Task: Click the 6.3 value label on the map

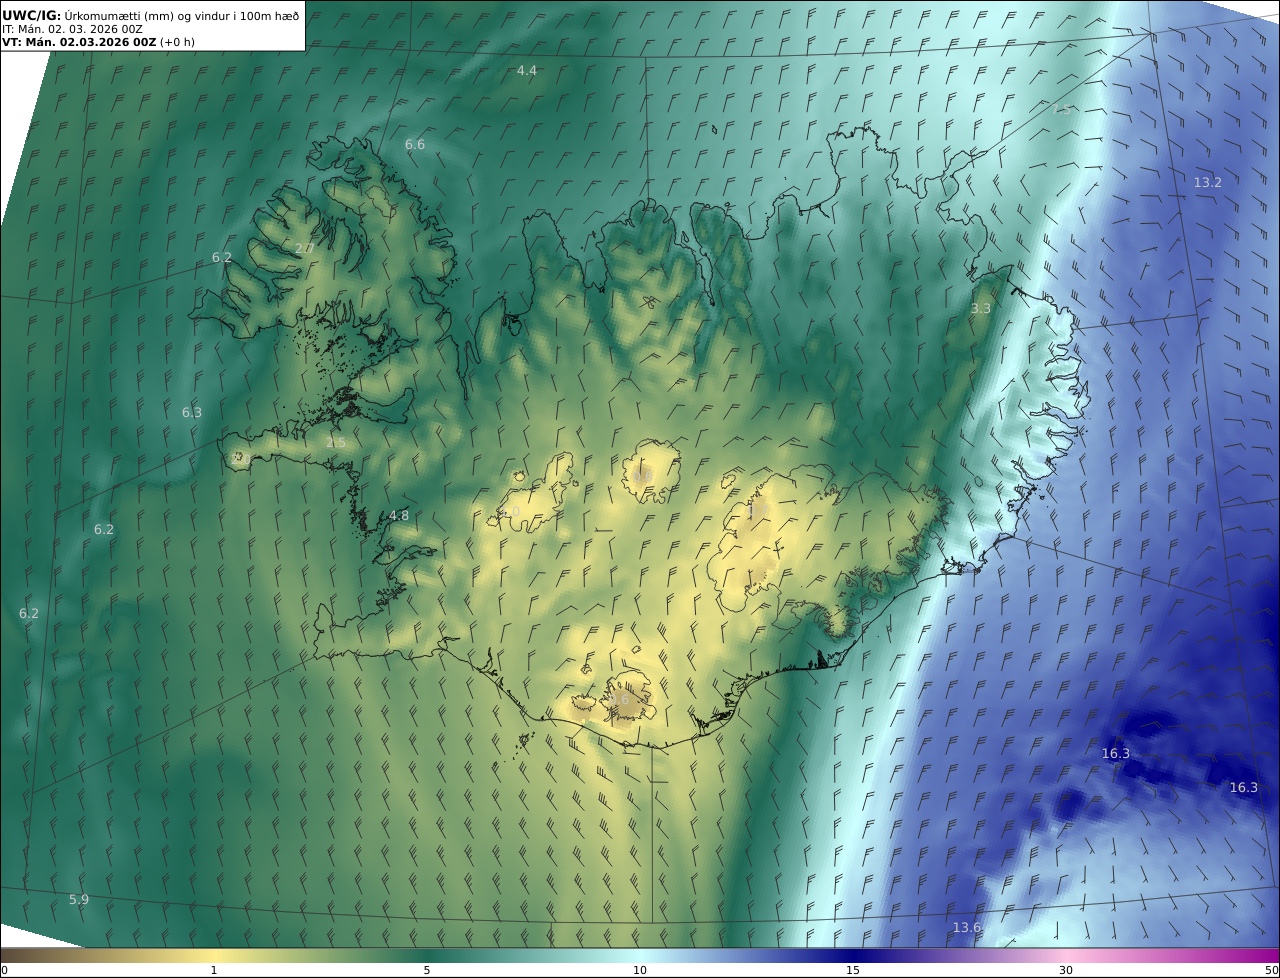Action: coord(192,412)
